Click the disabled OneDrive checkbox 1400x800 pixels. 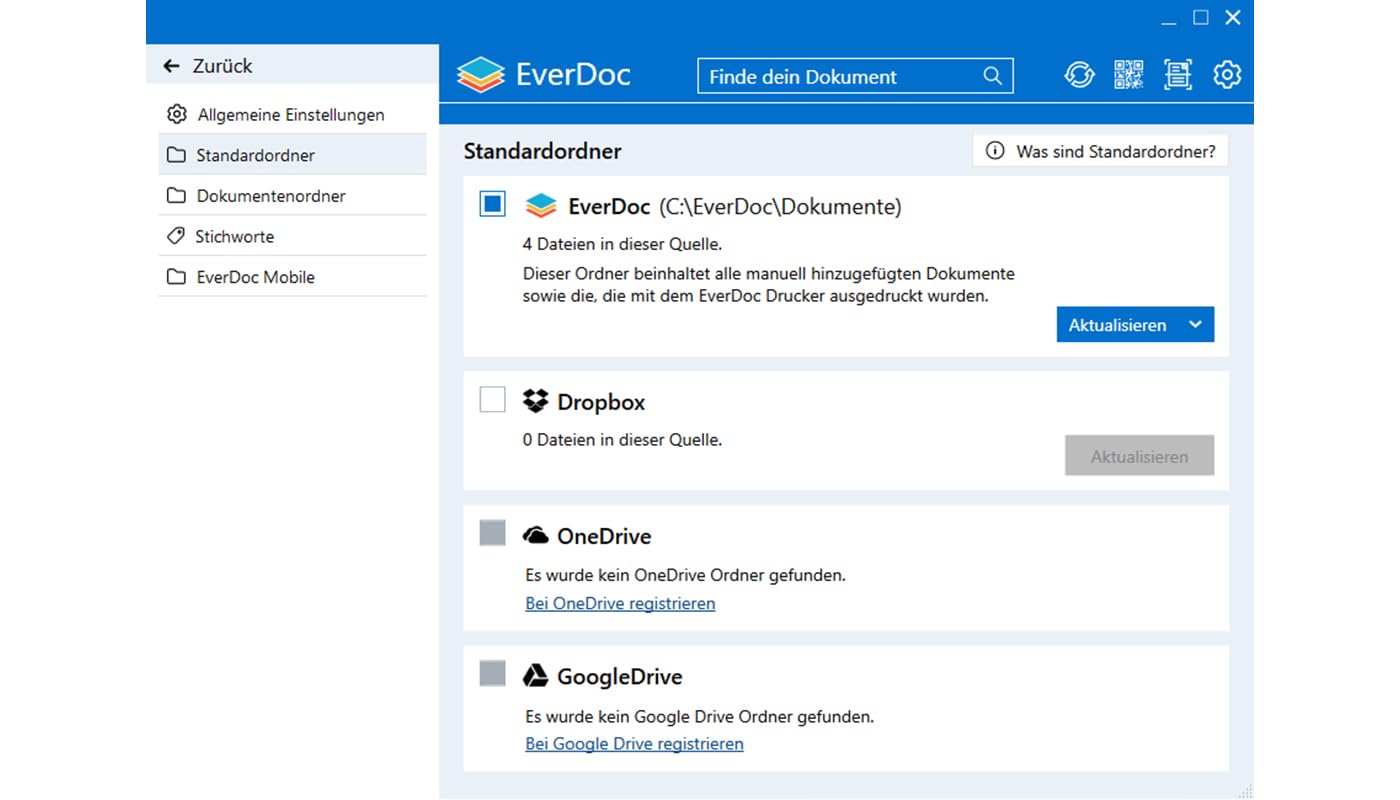coord(493,533)
